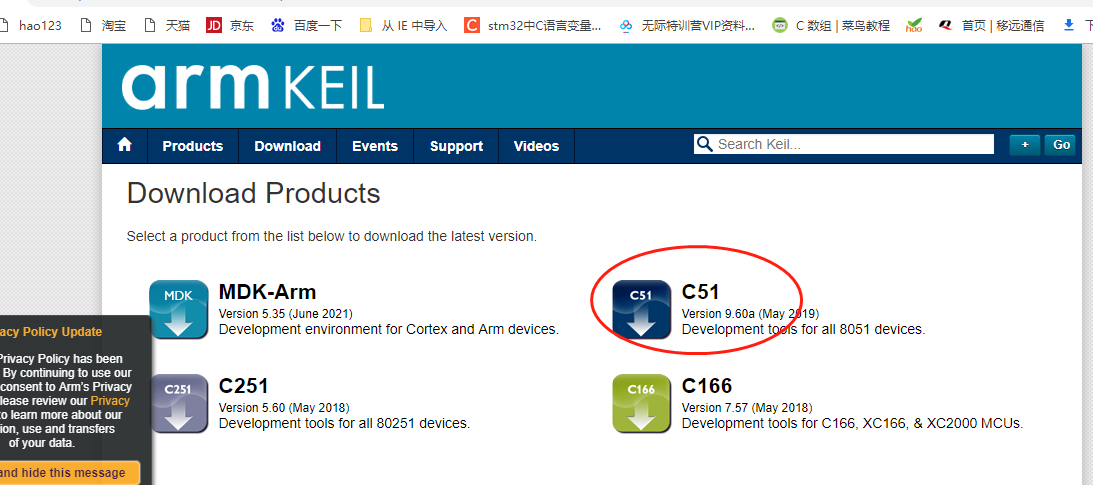The width and height of the screenshot is (1093, 485).
Task: Click 'Development tools for C166, XC166' text
Action: tap(853, 423)
